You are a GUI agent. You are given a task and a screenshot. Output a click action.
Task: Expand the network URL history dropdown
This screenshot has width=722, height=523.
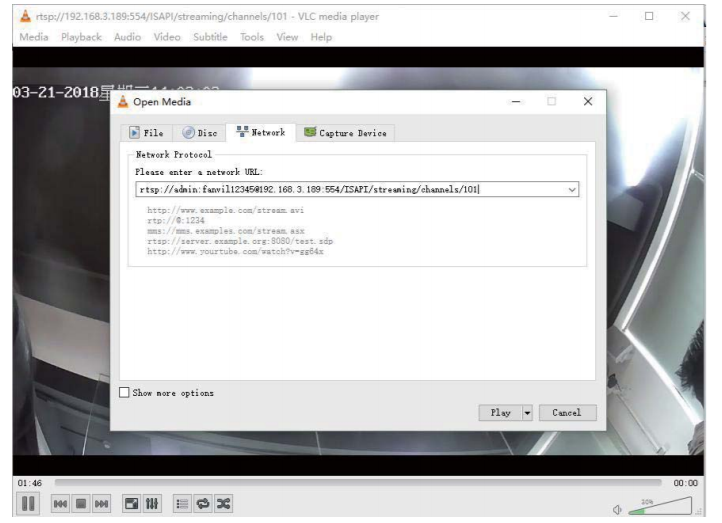[x=572, y=189]
